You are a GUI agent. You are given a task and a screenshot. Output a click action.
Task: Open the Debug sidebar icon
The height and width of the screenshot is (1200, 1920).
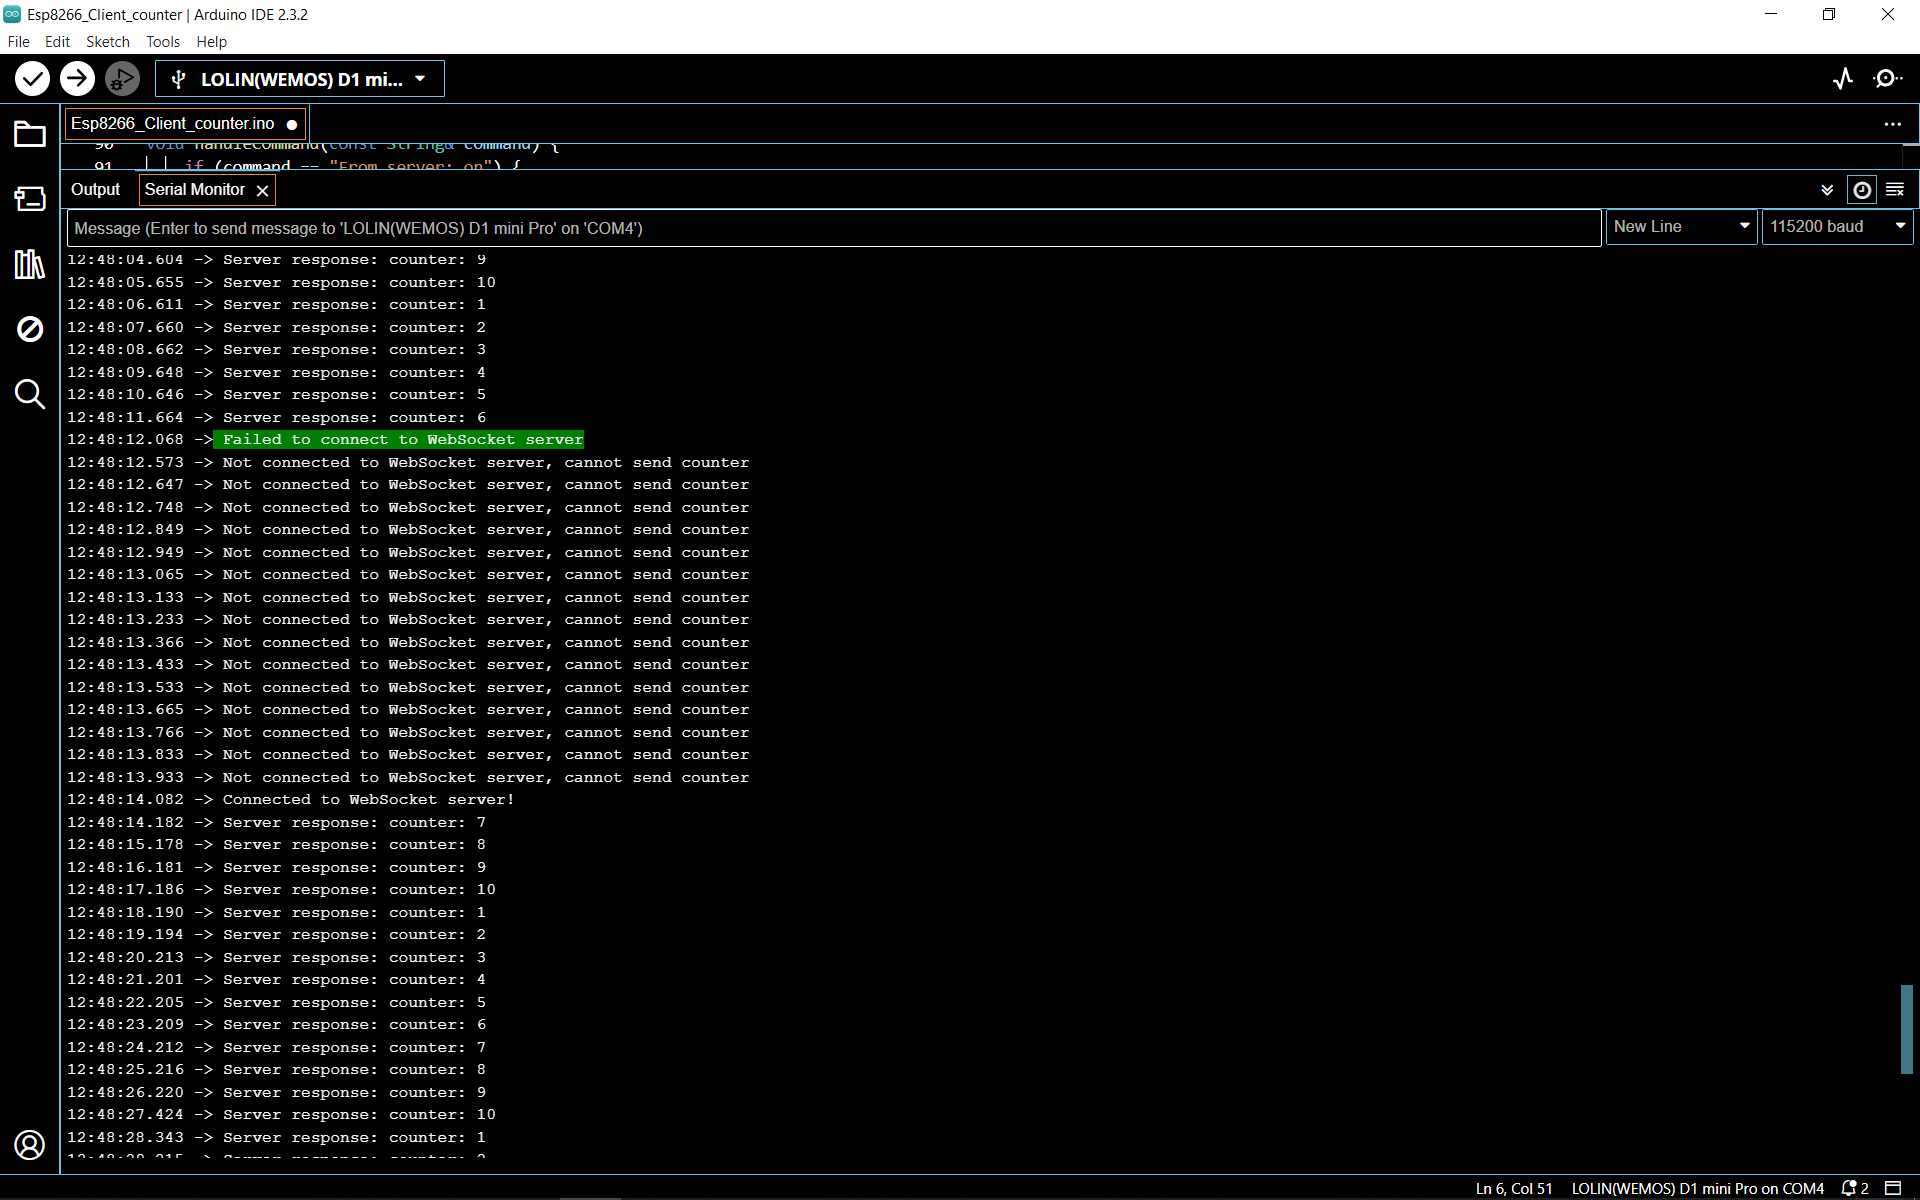pos(29,329)
